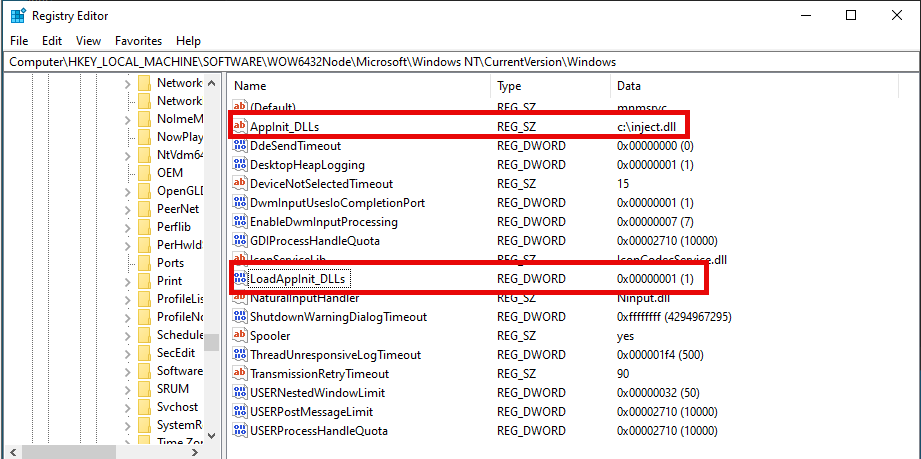Select the ThreadUnresponsiveLogTimeout DWORD icon
This screenshot has width=921, height=459.
pos(240,355)
